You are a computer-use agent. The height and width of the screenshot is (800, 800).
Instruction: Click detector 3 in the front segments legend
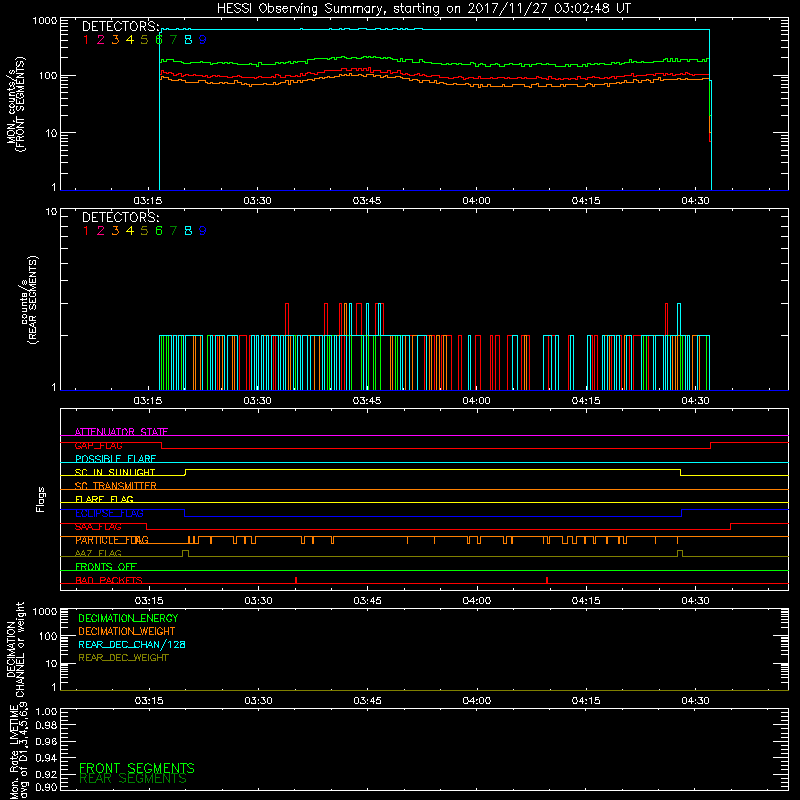115,40
